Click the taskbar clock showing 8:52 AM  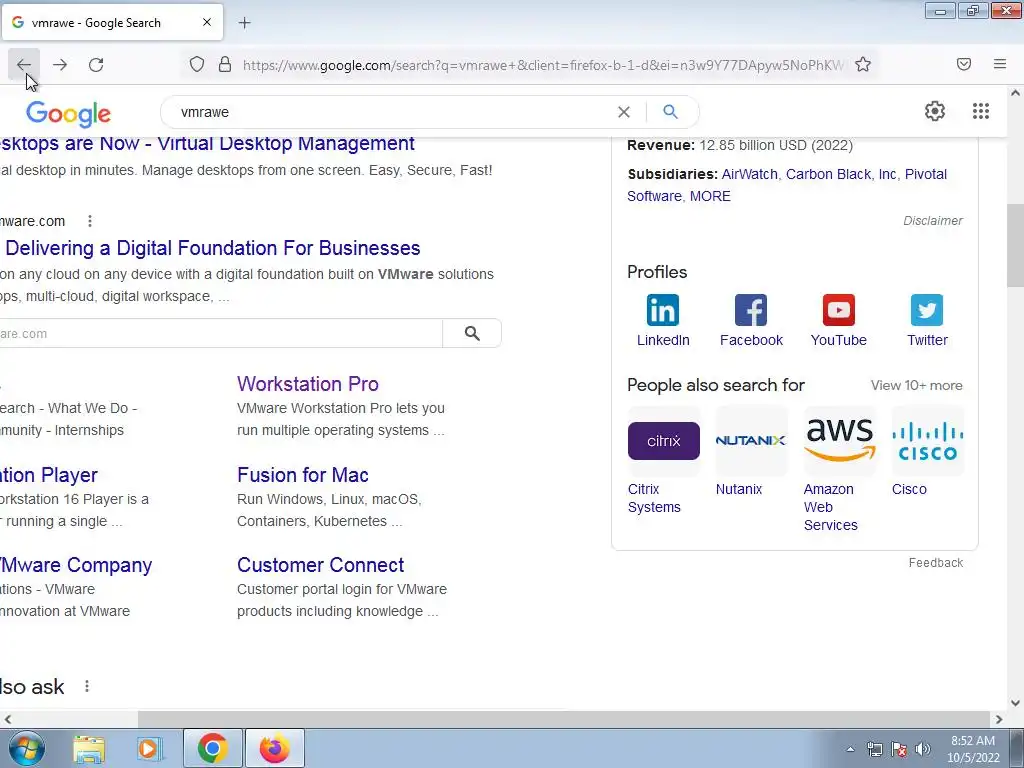[973, 749]
